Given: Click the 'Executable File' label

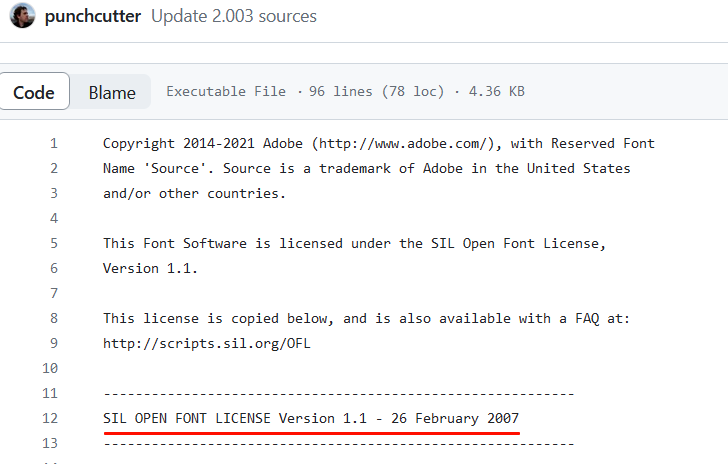Looking at the screenshot, I should tap(226, 91).
